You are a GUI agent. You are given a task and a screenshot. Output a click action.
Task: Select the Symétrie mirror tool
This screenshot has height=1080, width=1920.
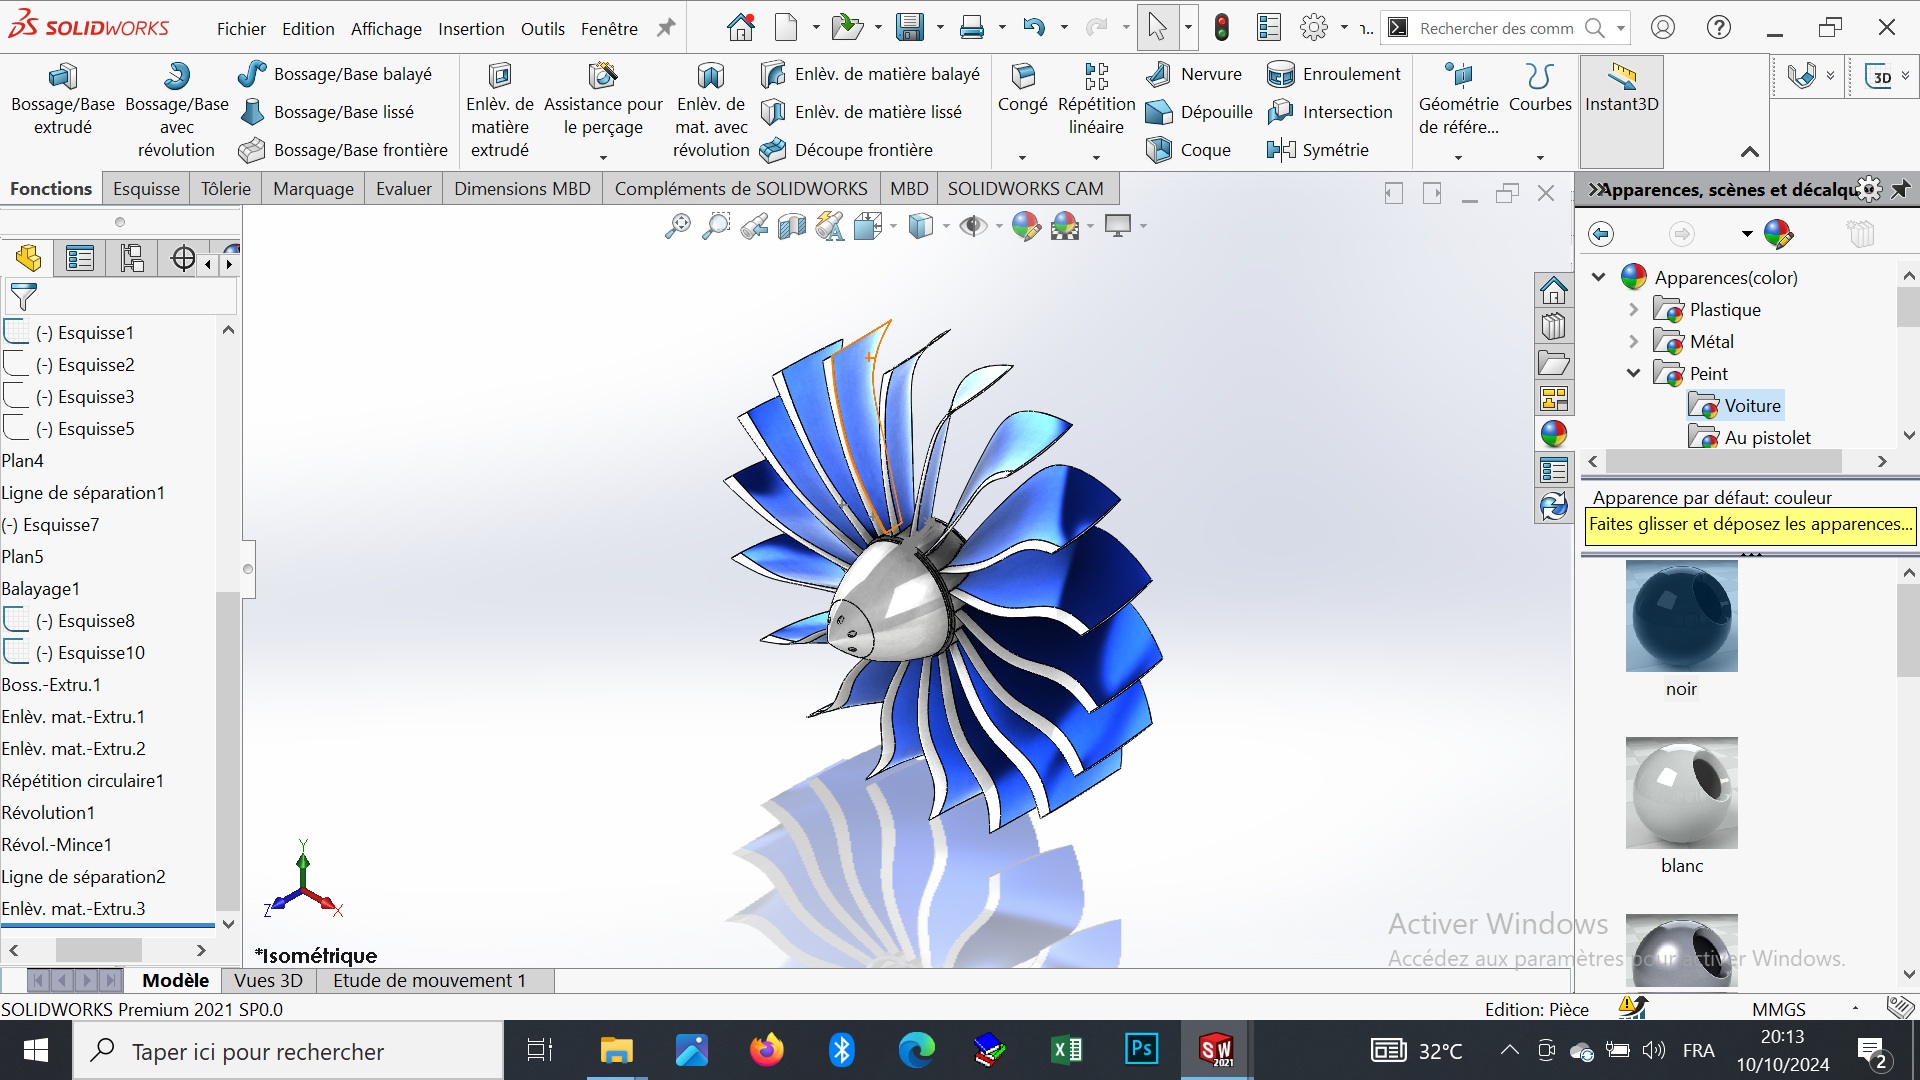point(1317,150)
